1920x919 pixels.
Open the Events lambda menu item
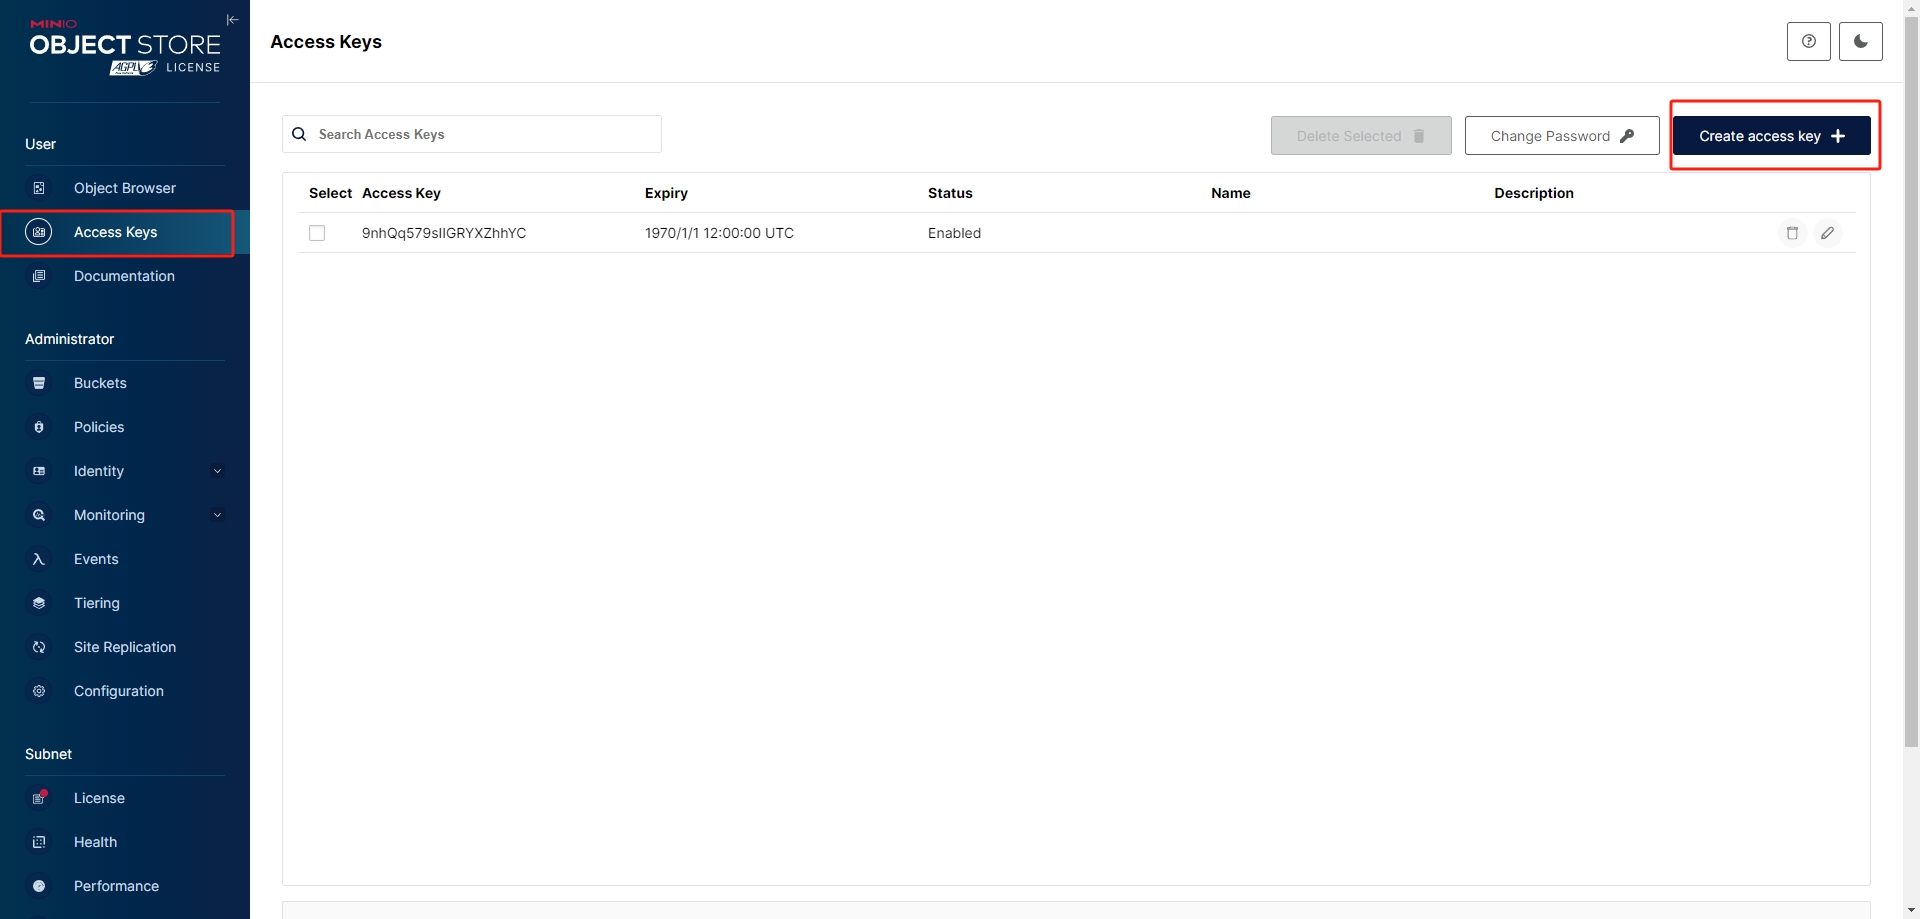[96, 559]
